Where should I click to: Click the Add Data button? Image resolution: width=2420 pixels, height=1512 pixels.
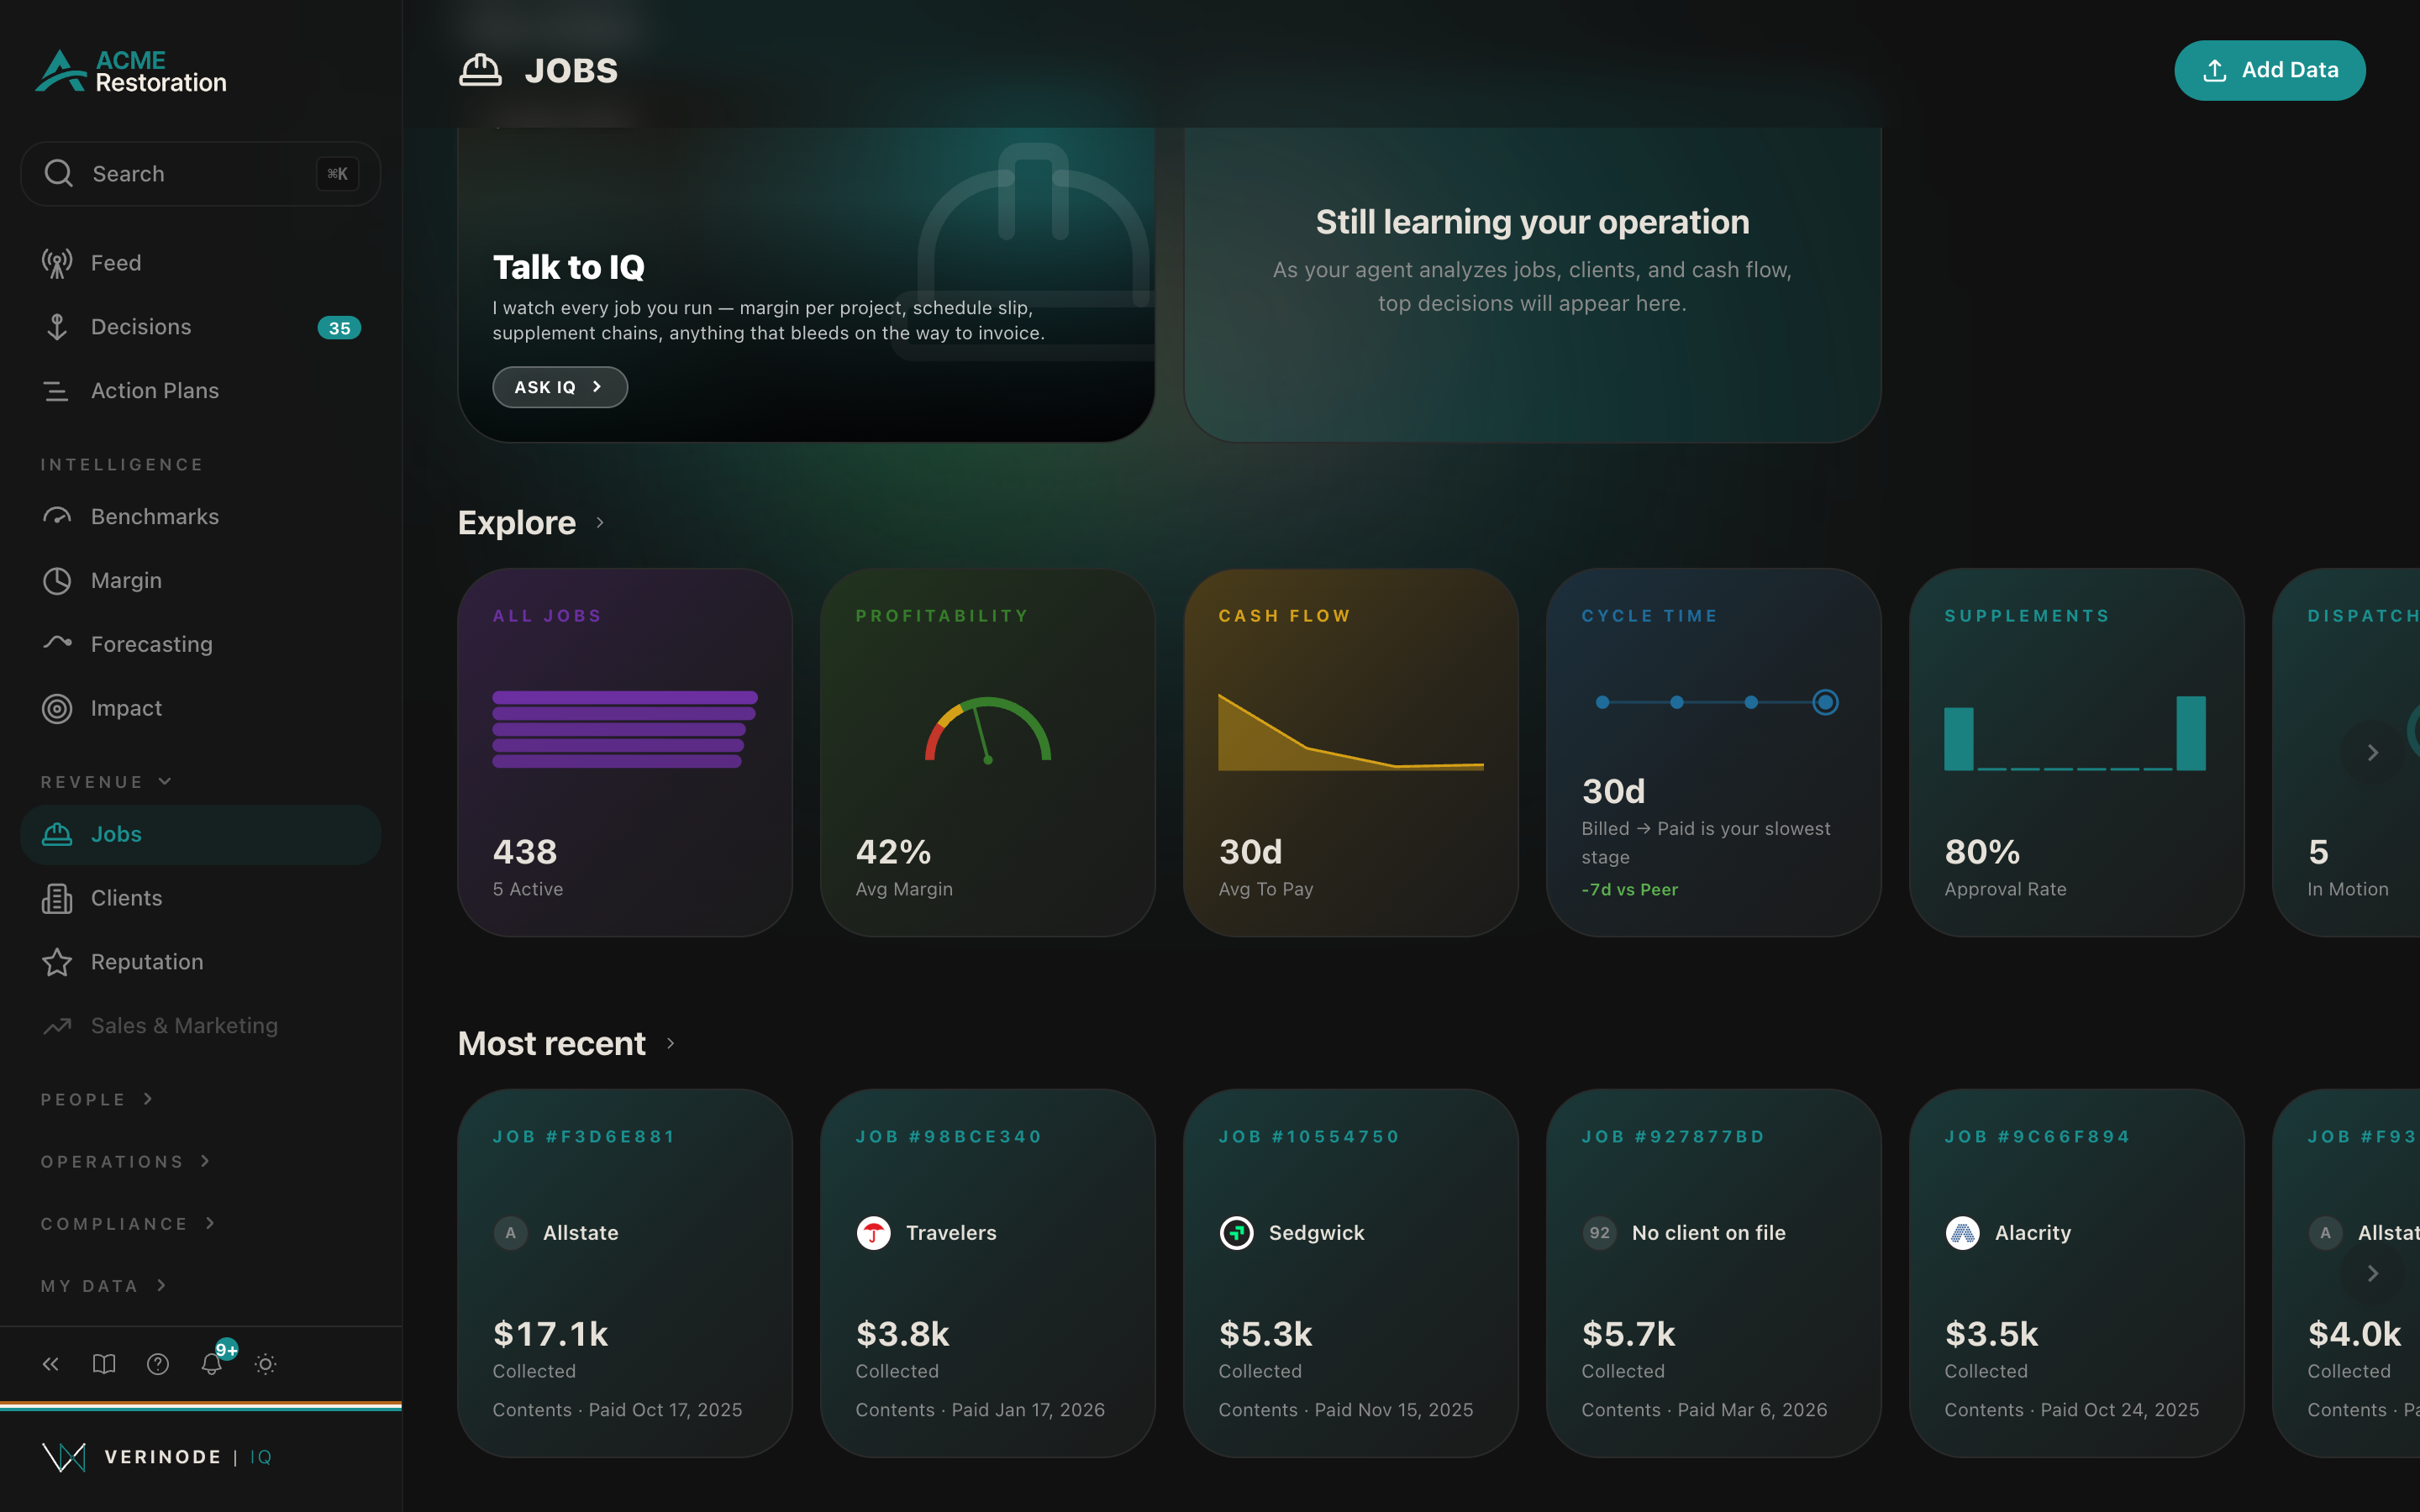[x=2269, y=70]
